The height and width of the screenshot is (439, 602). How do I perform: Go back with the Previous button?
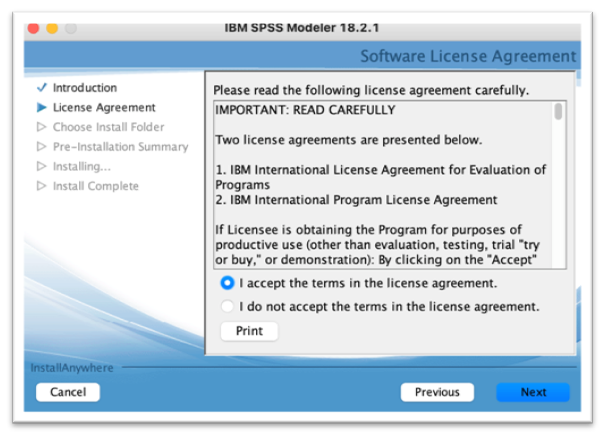click(437, 392)
